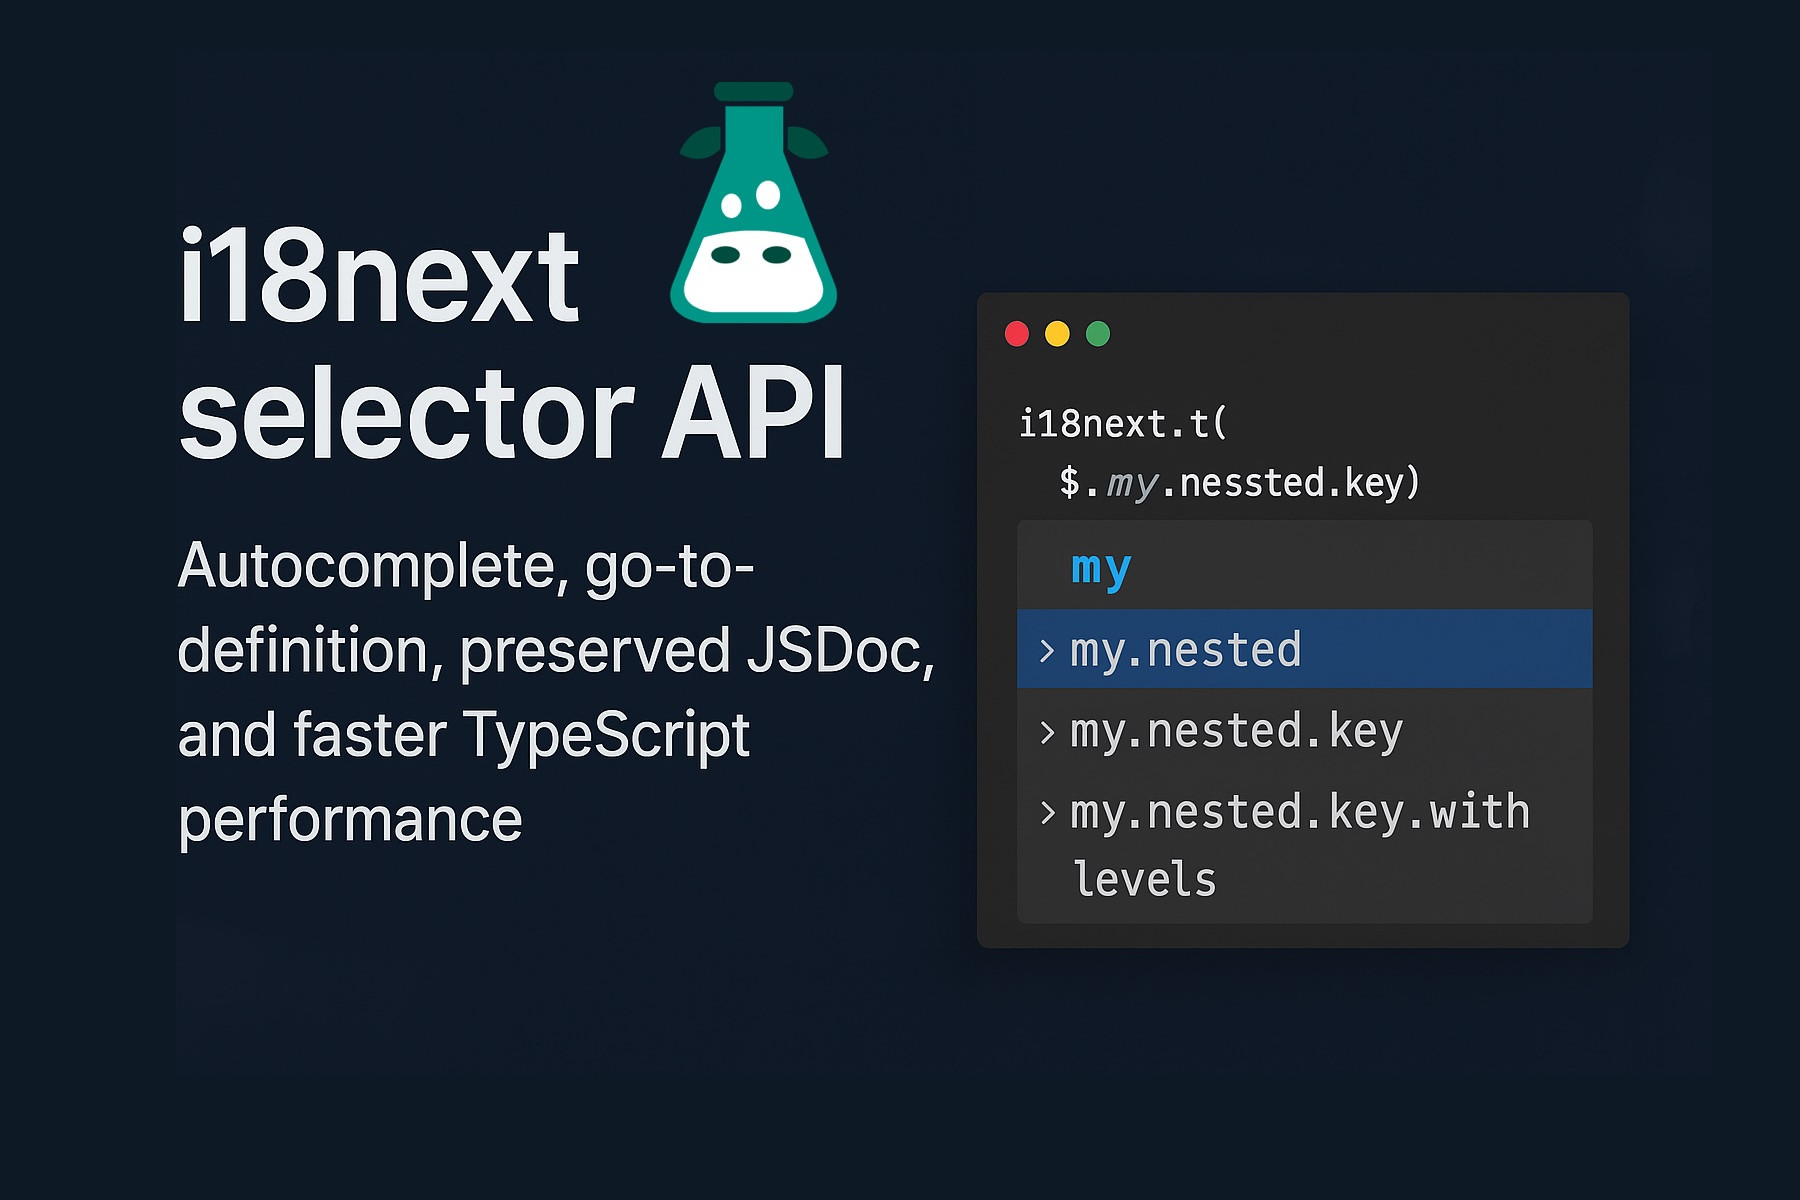
Task: Expand the my.nested suggestion chevron
Action: [x=1047, y=651]
